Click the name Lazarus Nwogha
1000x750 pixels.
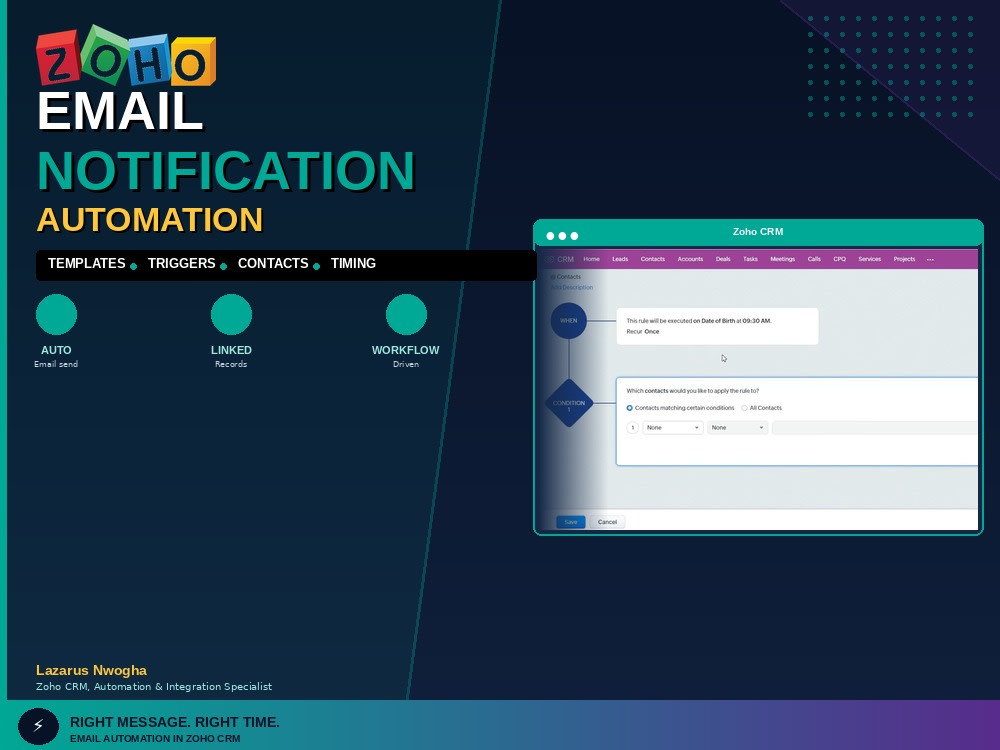point(91,670)
